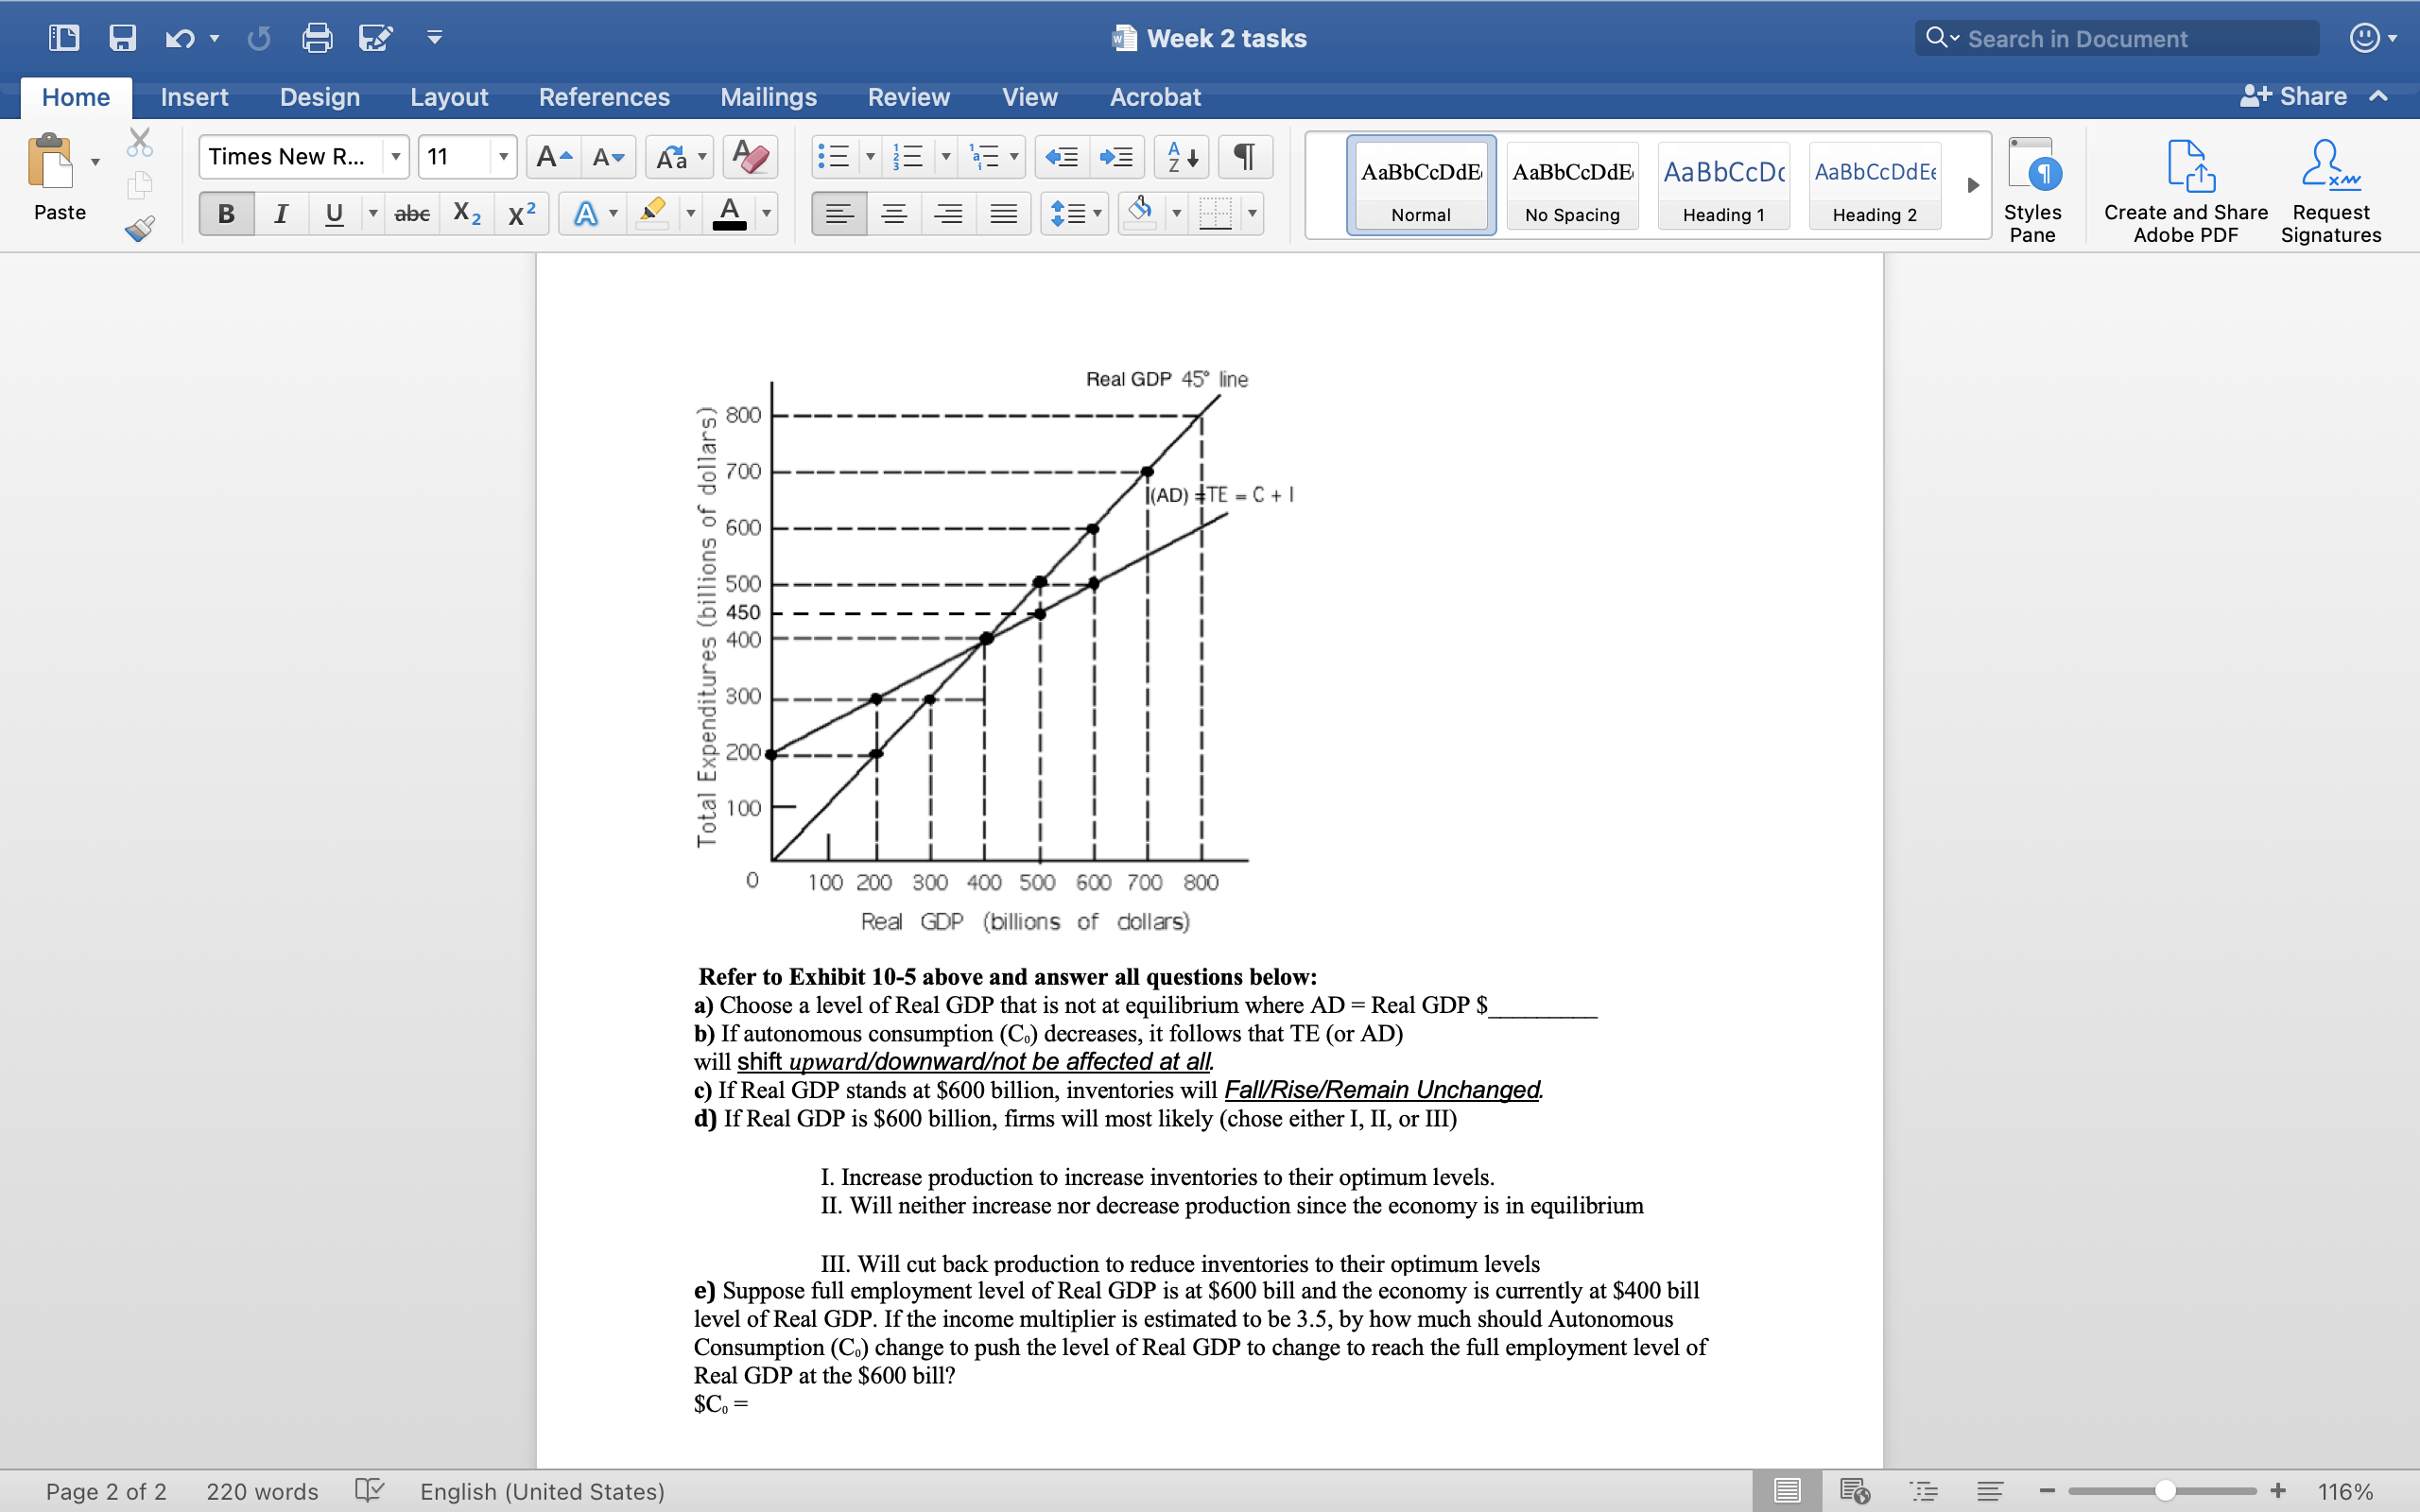Click the Format Painter brush icon
2420x1512 pixels.
point(139,229)
